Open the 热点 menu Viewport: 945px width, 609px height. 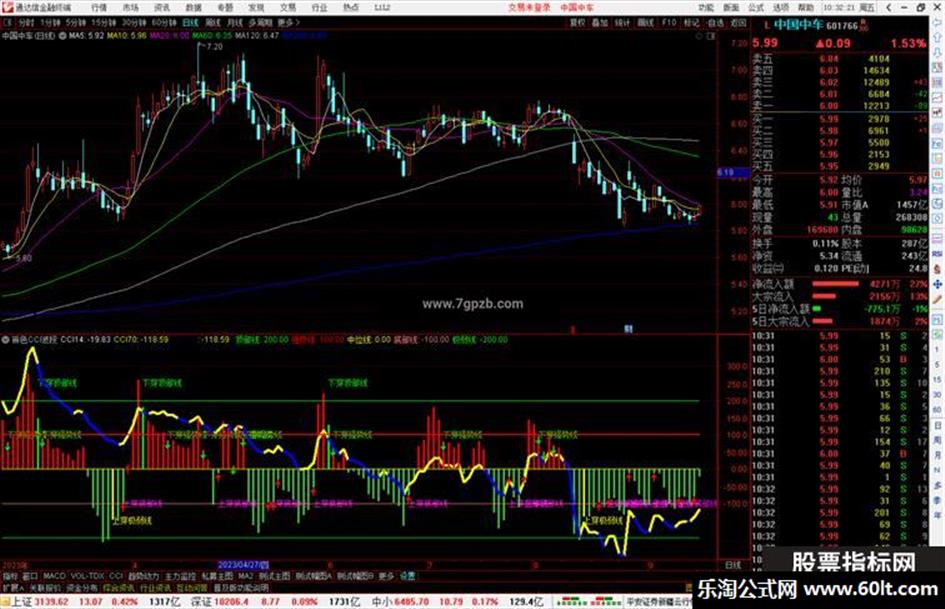click(351, 8)
